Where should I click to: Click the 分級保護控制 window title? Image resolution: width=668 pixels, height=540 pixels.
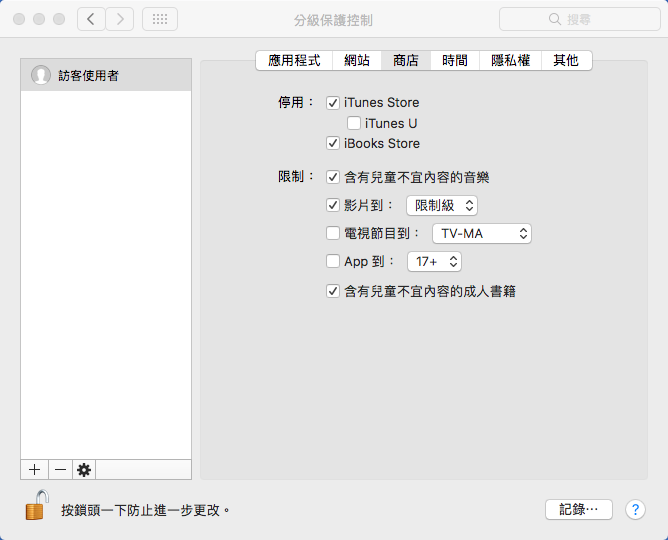333,20
